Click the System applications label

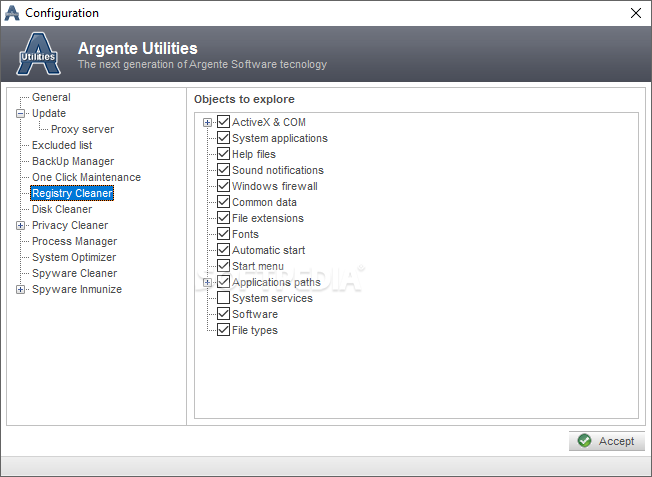pos(280,138)
